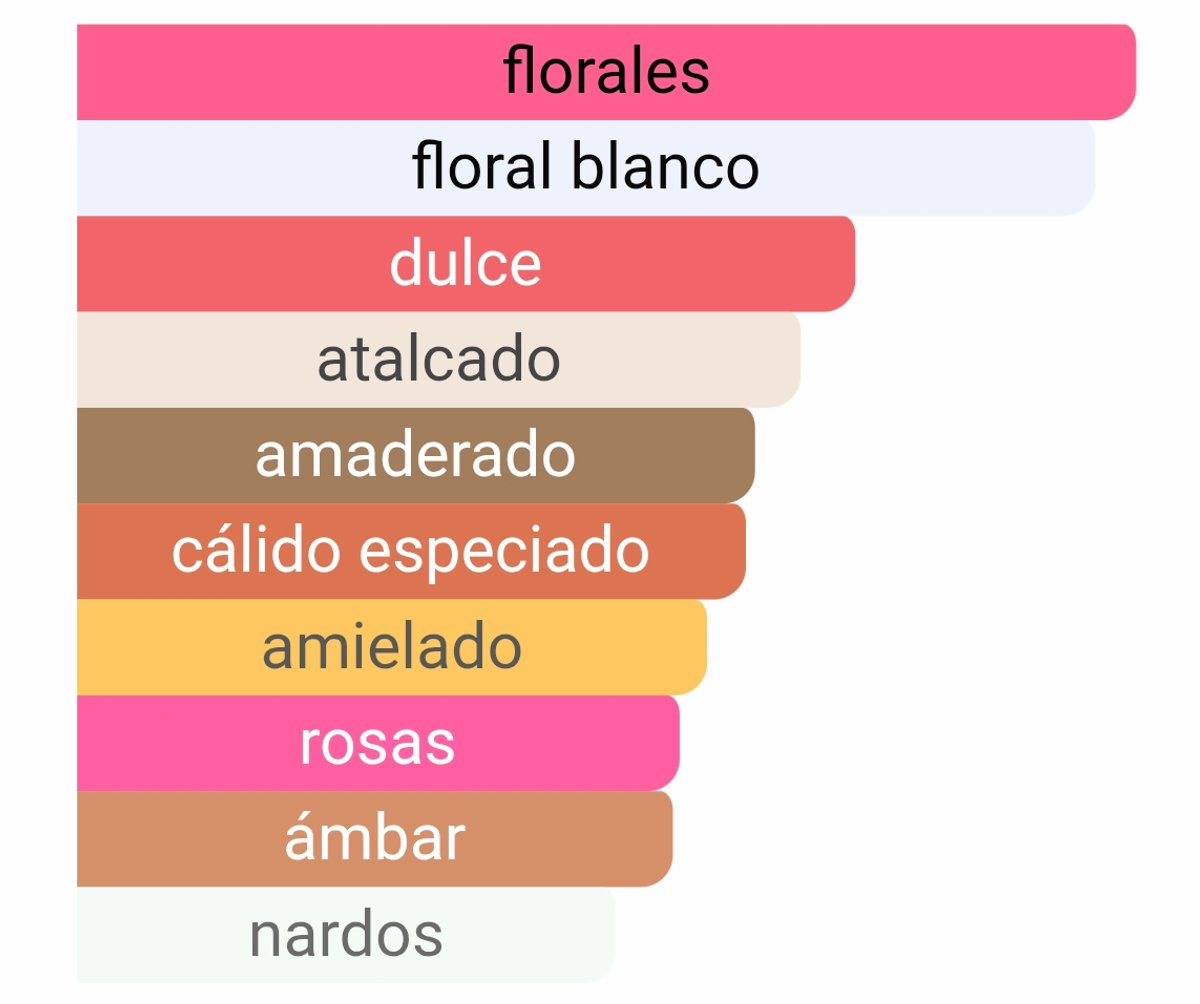This screenshot has height=1004, width=1200.
Task: Tap the "amaderado" label text
Action: tap(415, 456)
